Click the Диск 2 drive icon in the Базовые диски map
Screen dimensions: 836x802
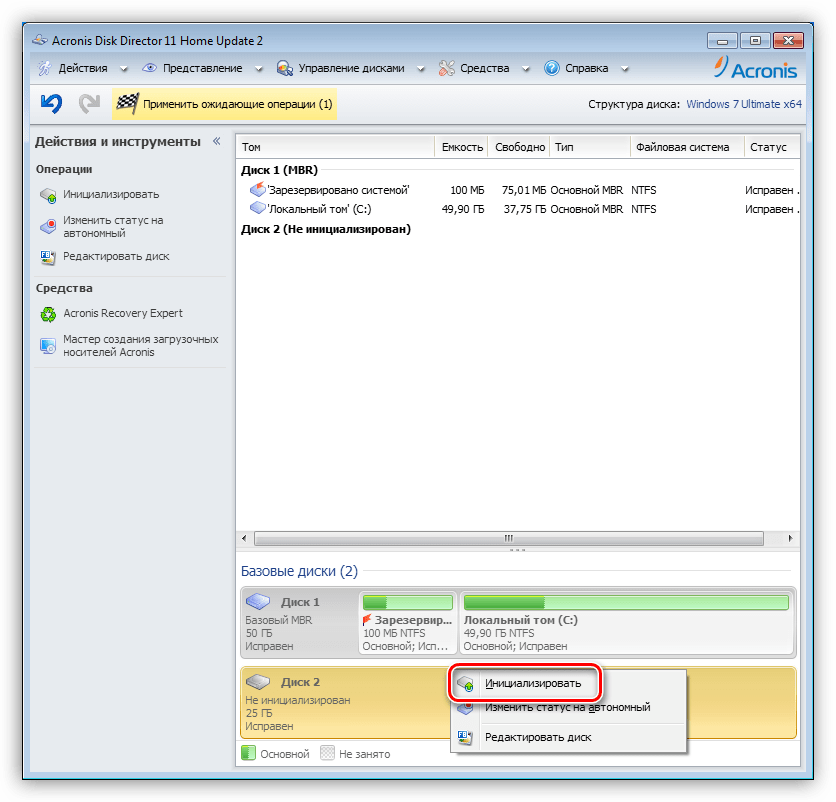(258, 681)
